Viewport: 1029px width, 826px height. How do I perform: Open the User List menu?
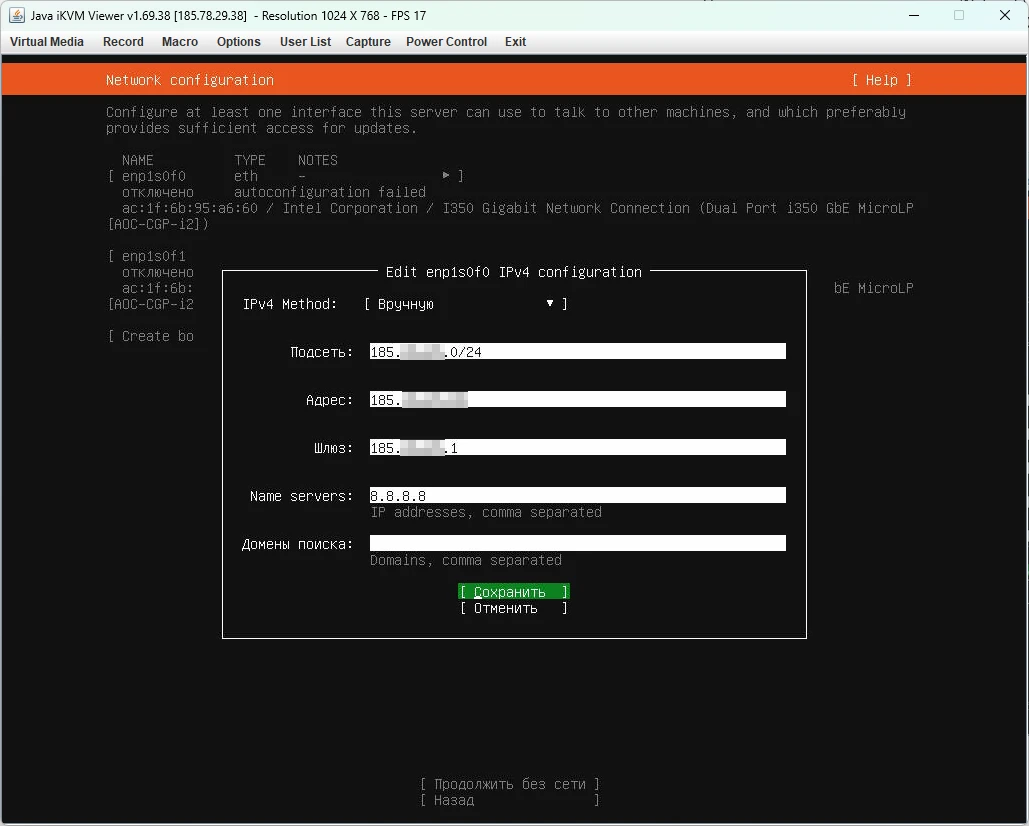pyautogui.click(x=305, y=42)
